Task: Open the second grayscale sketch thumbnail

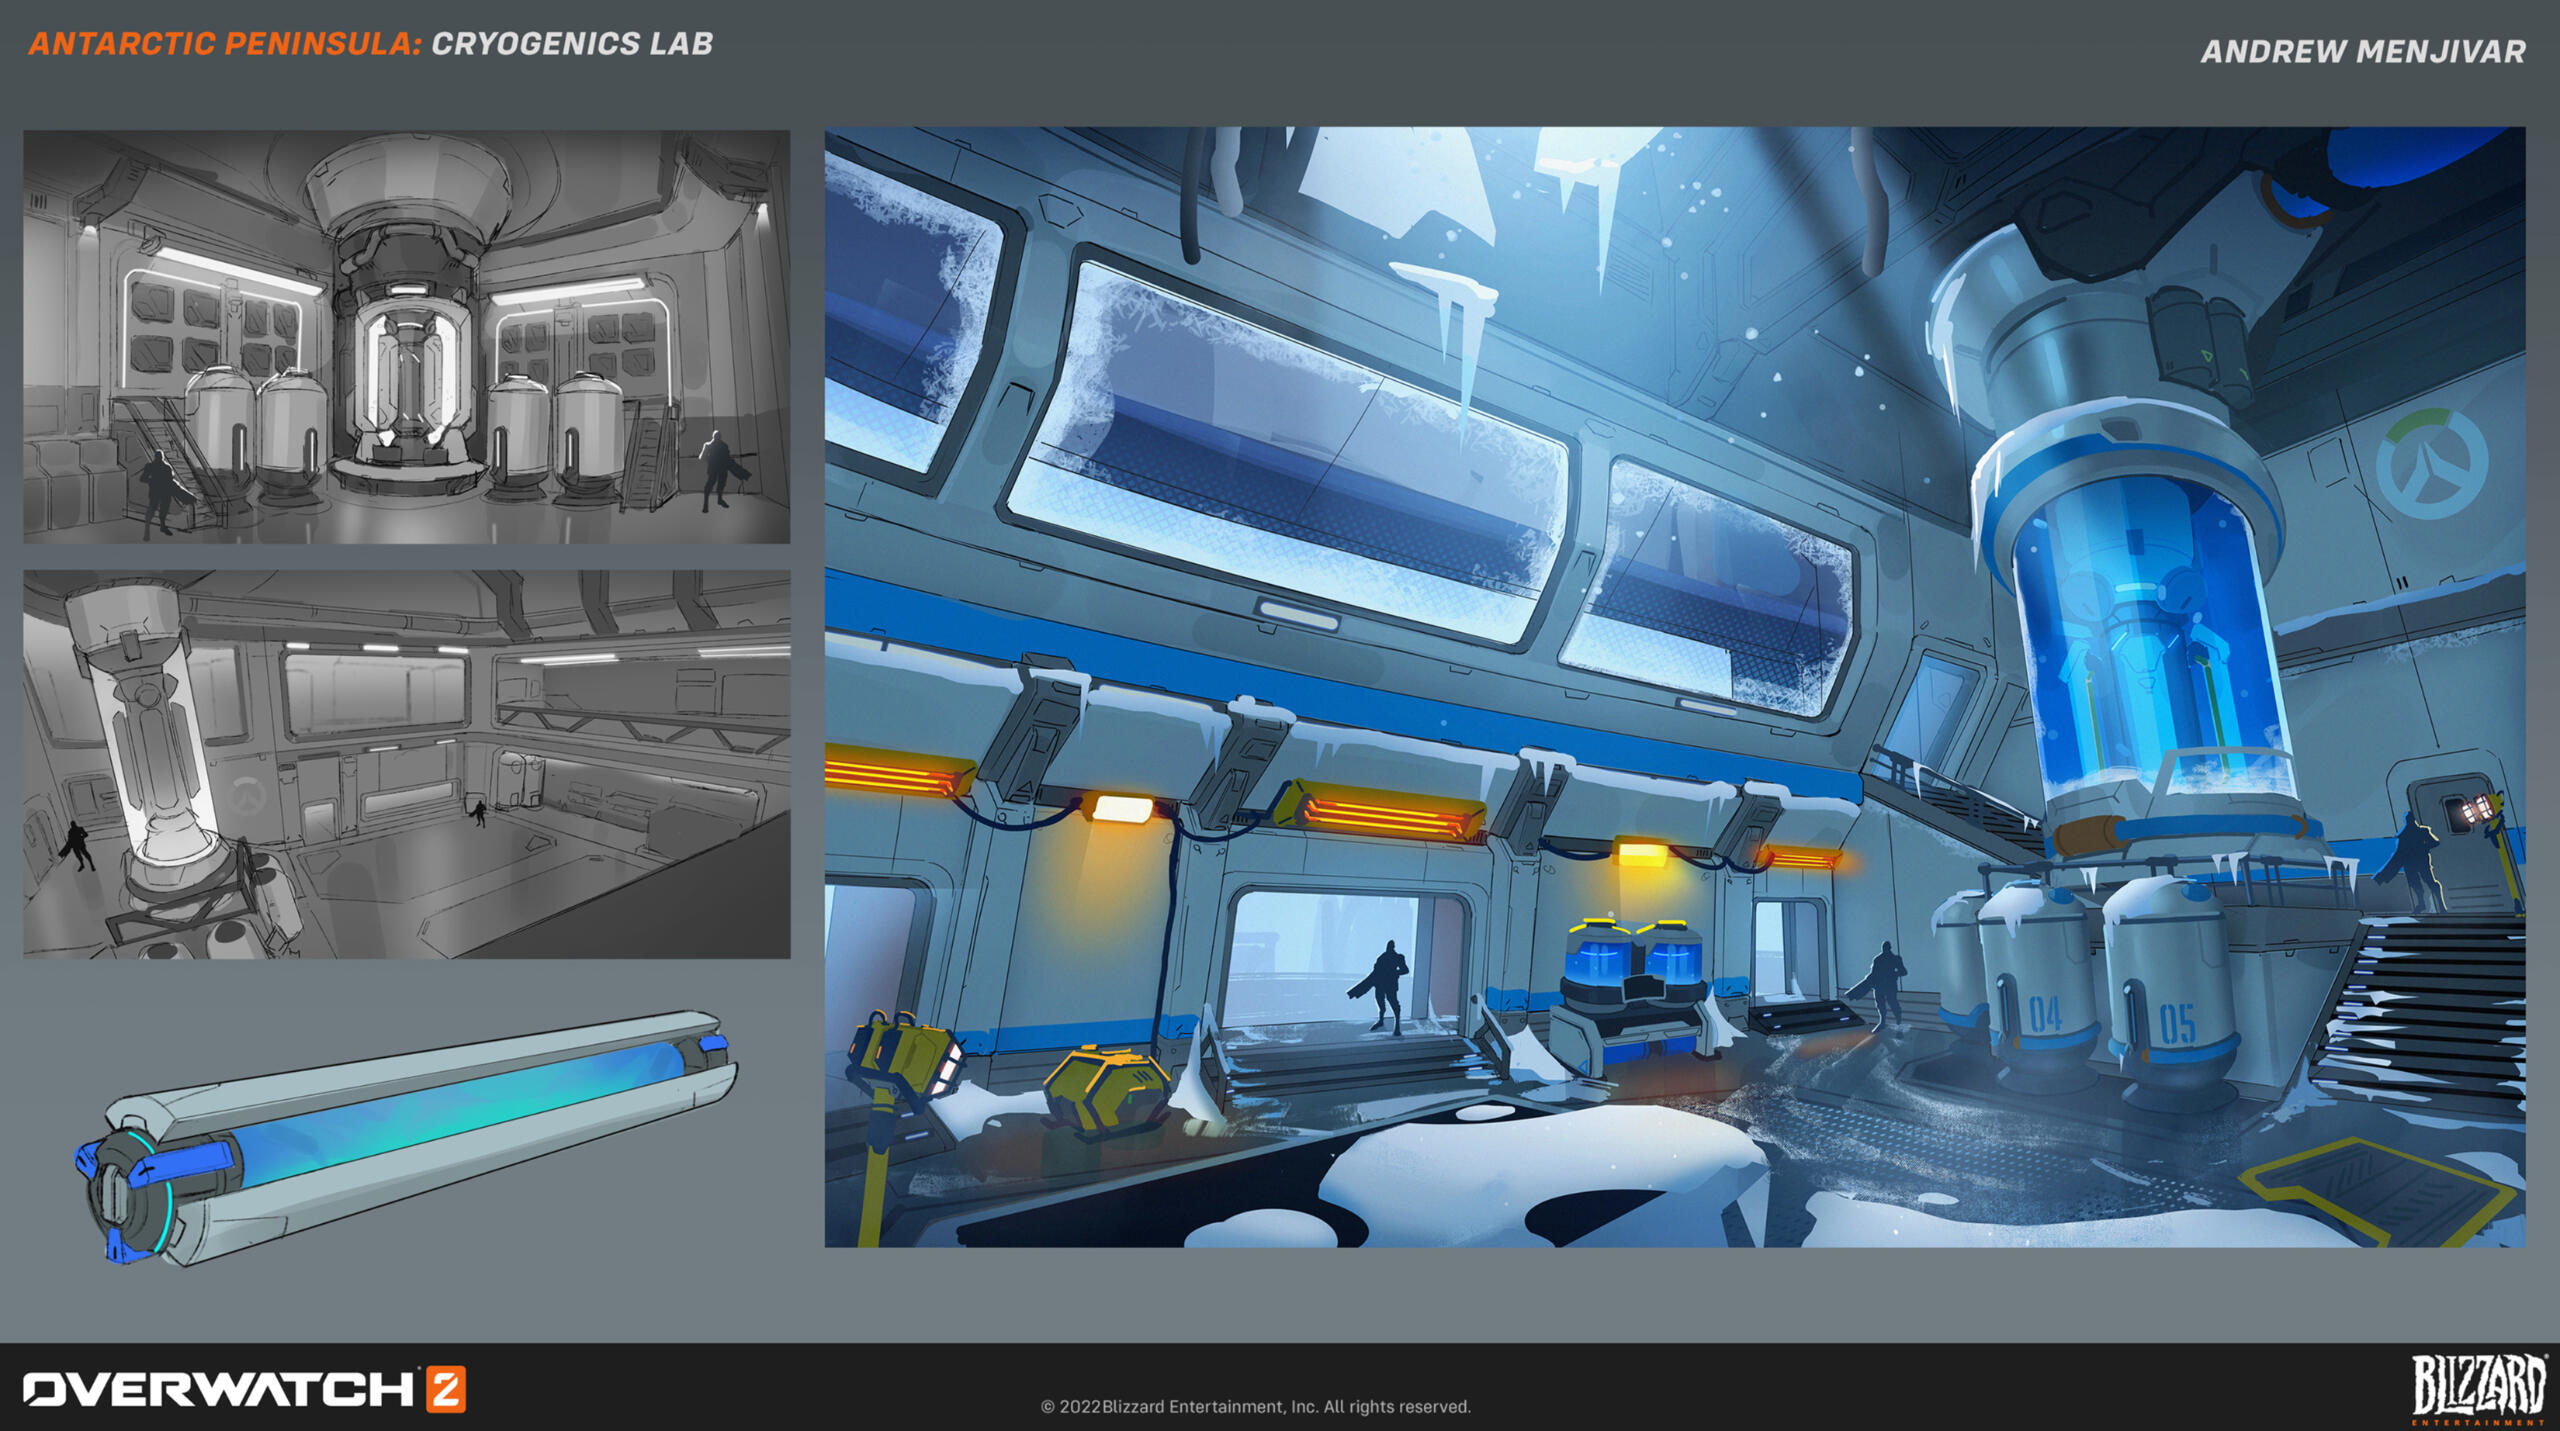Action: click(407, 764)
